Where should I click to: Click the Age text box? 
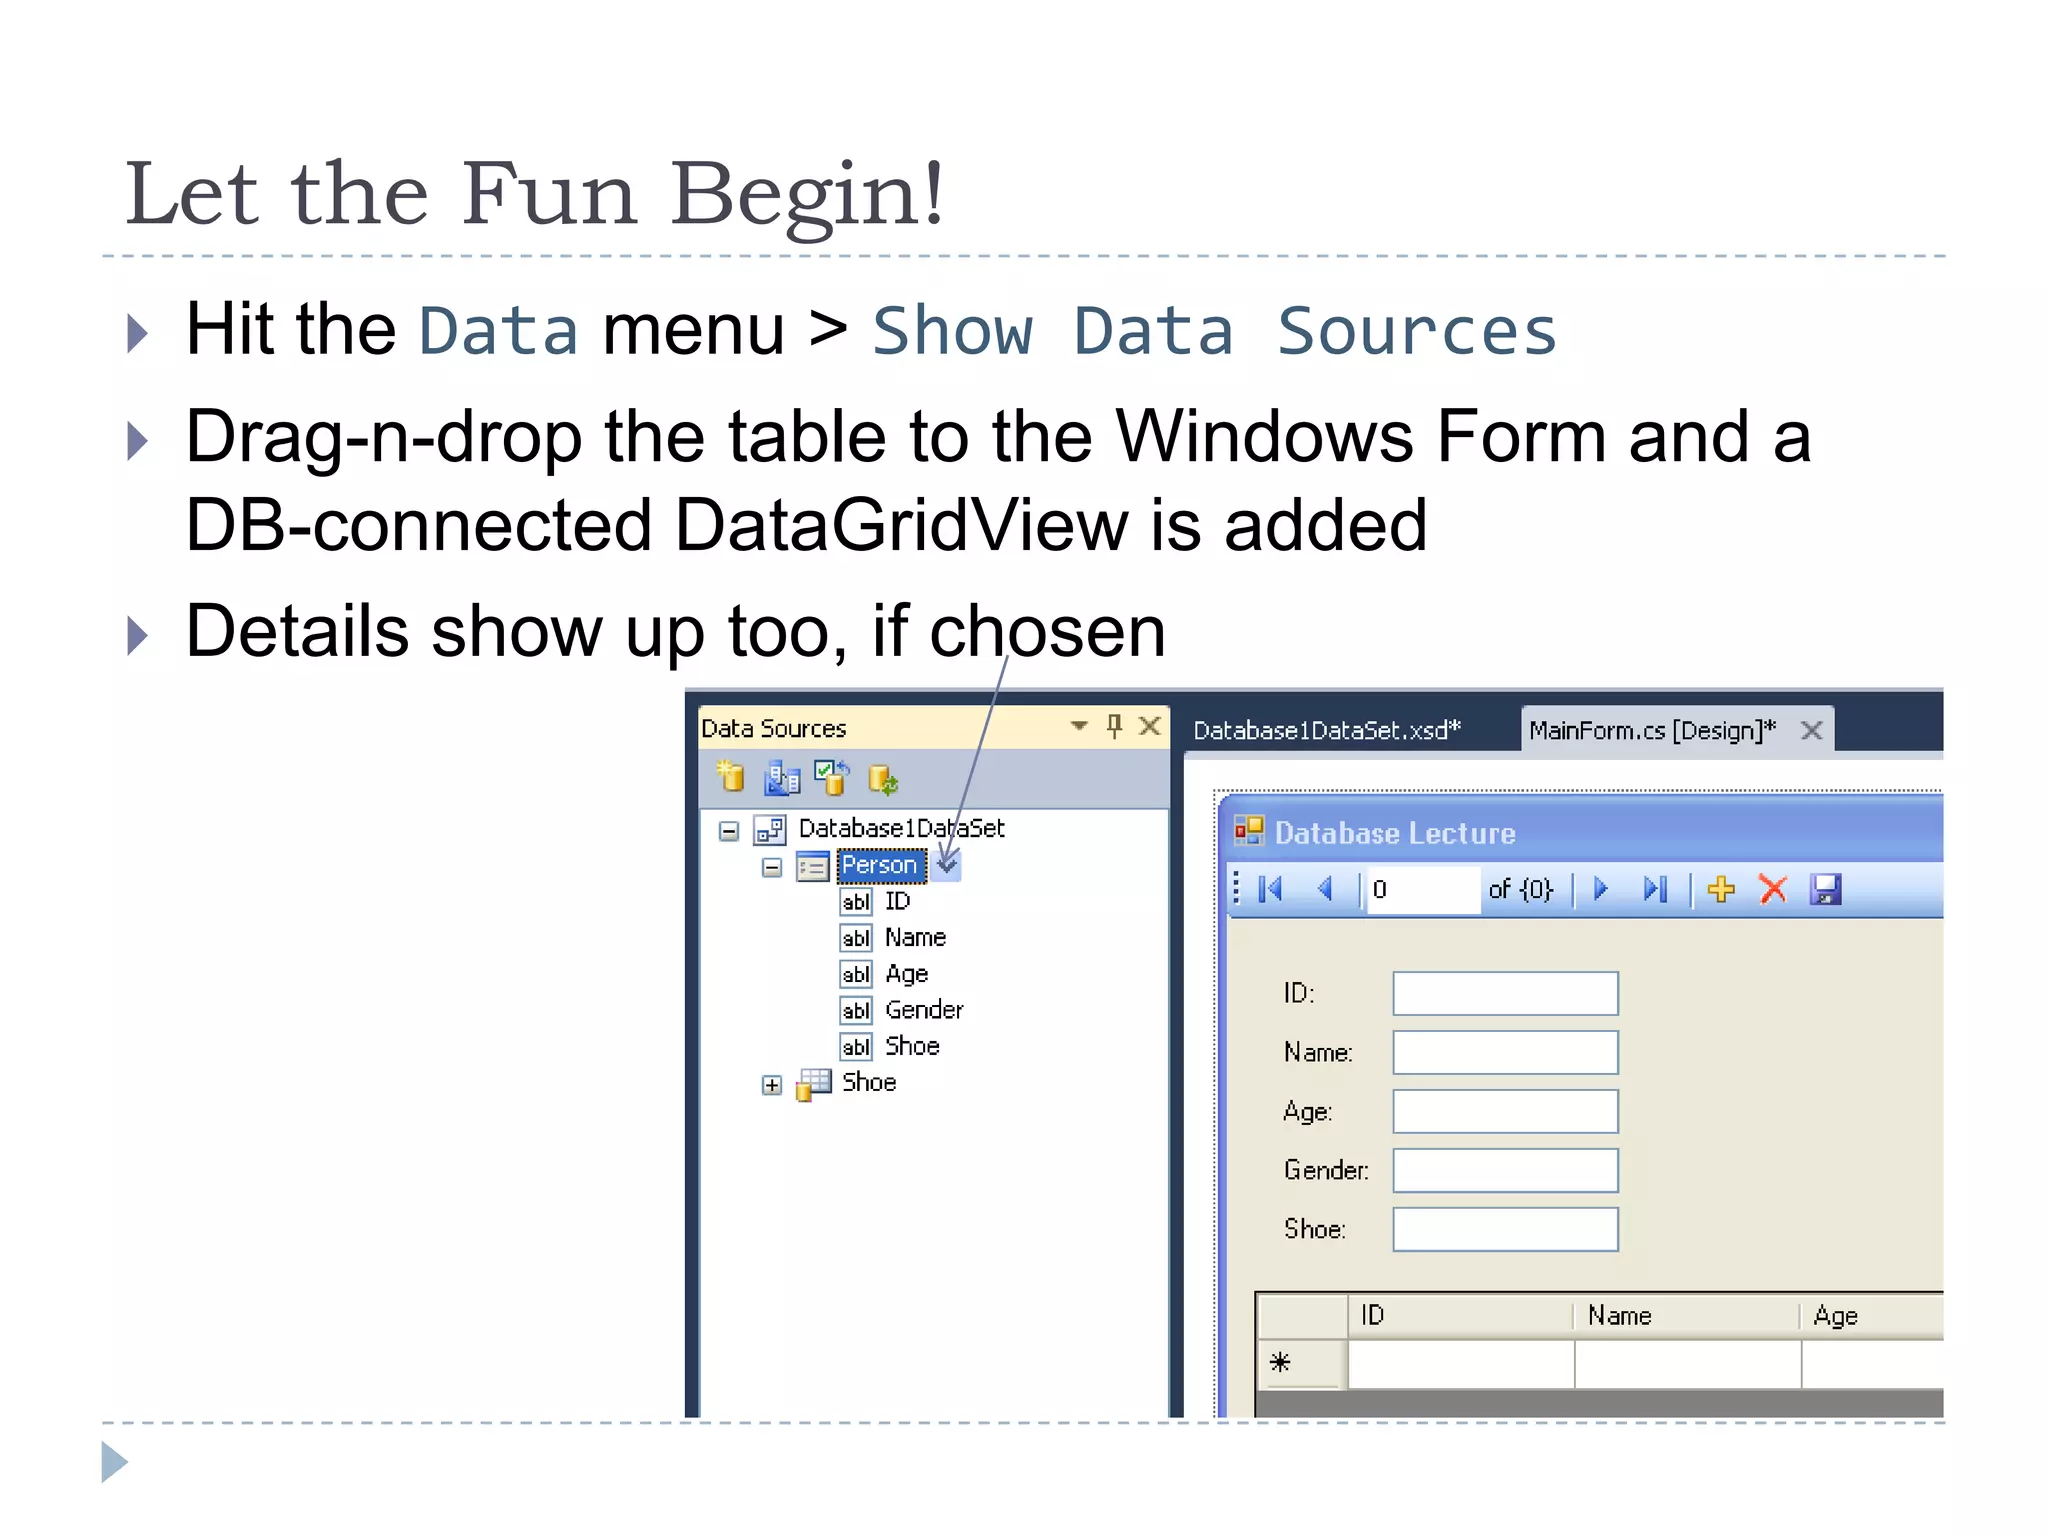click(x=1505, y=1111)
